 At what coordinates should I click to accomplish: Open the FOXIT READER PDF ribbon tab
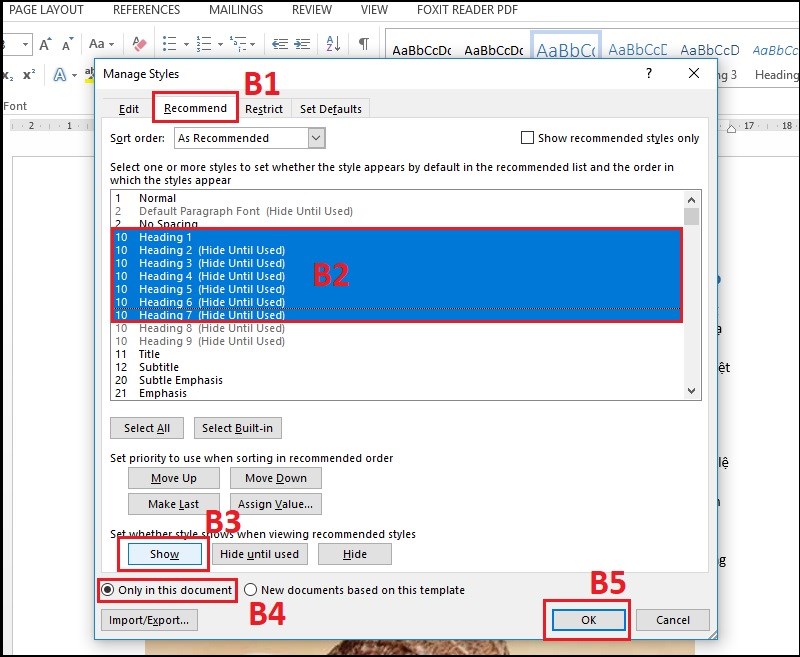coord(467,10)
